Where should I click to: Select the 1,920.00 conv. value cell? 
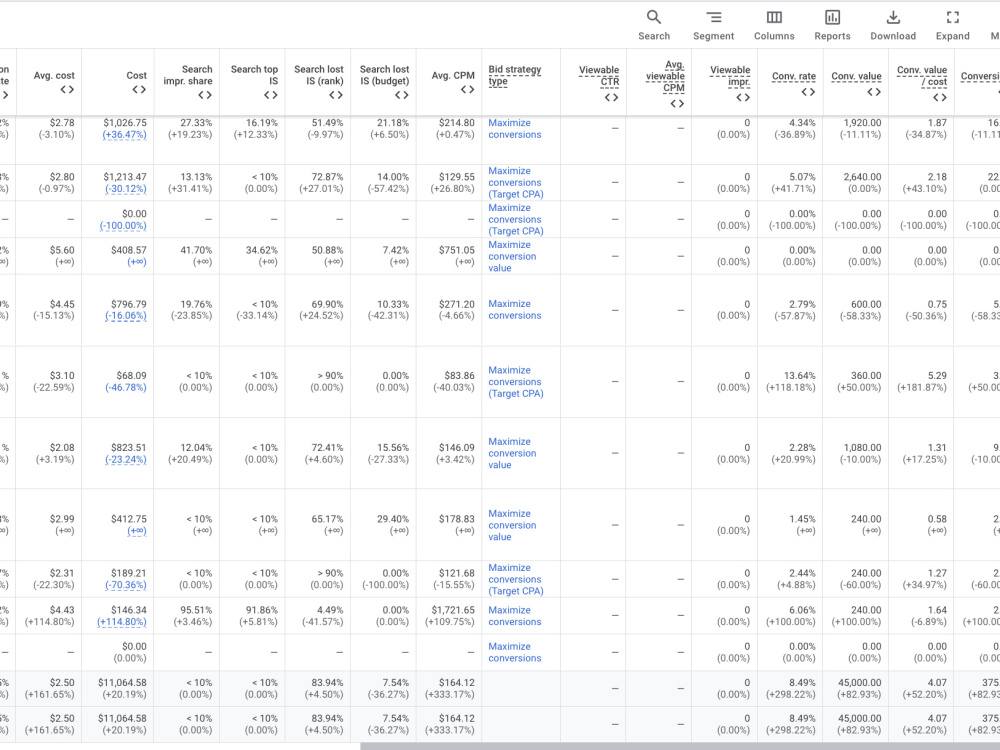856,129
